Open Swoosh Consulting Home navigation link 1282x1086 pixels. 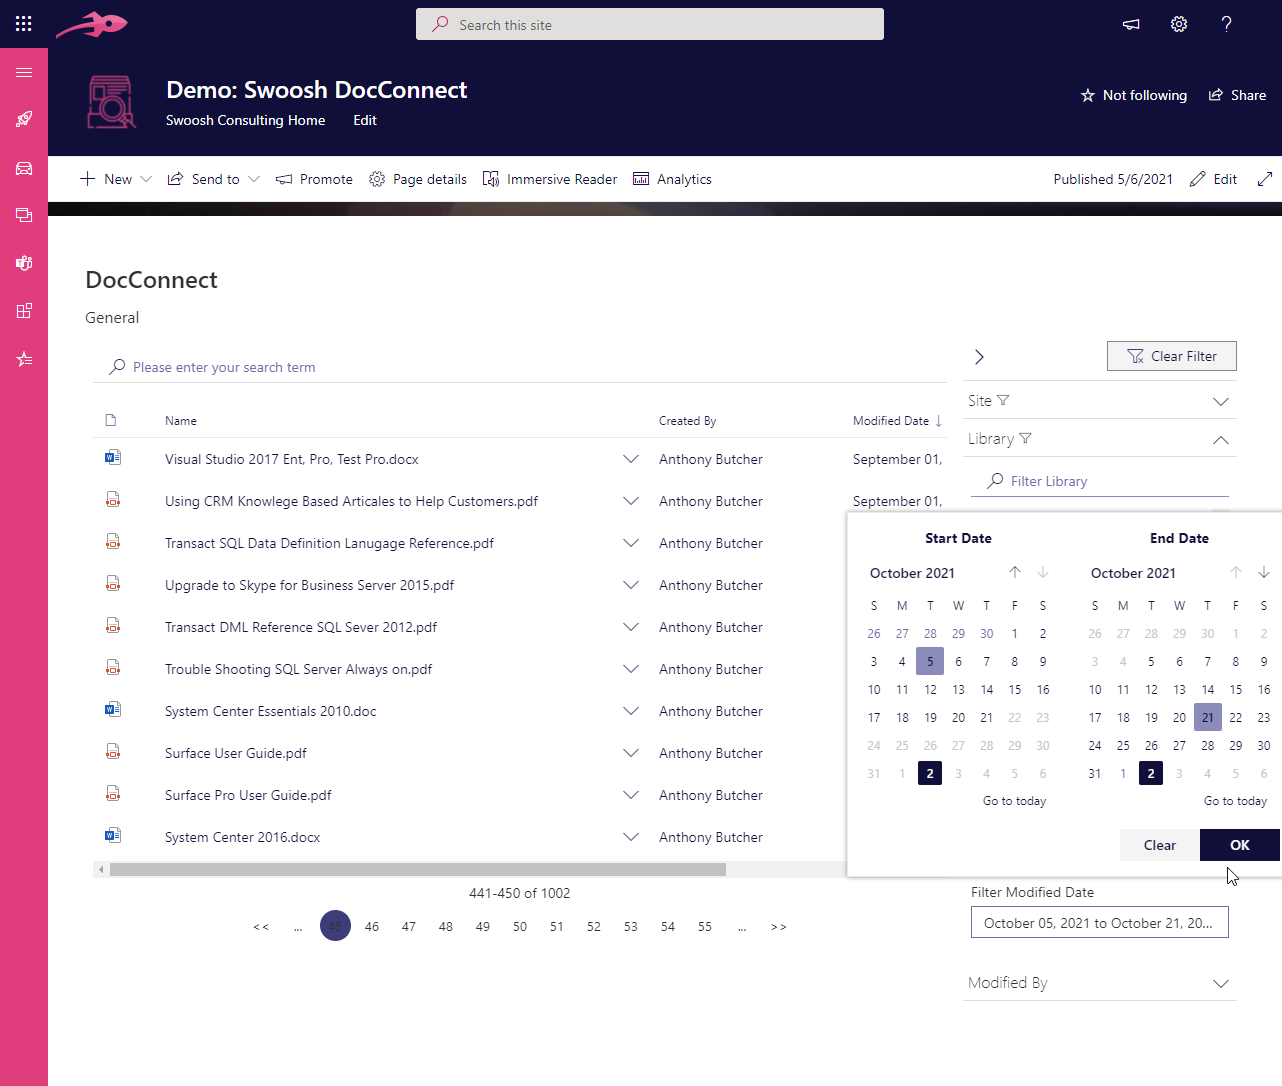click(245, 120)
